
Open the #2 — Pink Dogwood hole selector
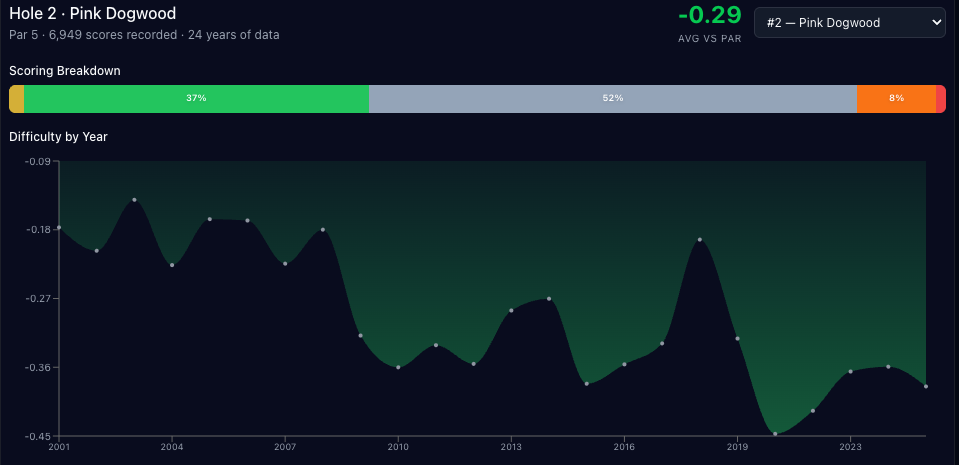point(848,22)
